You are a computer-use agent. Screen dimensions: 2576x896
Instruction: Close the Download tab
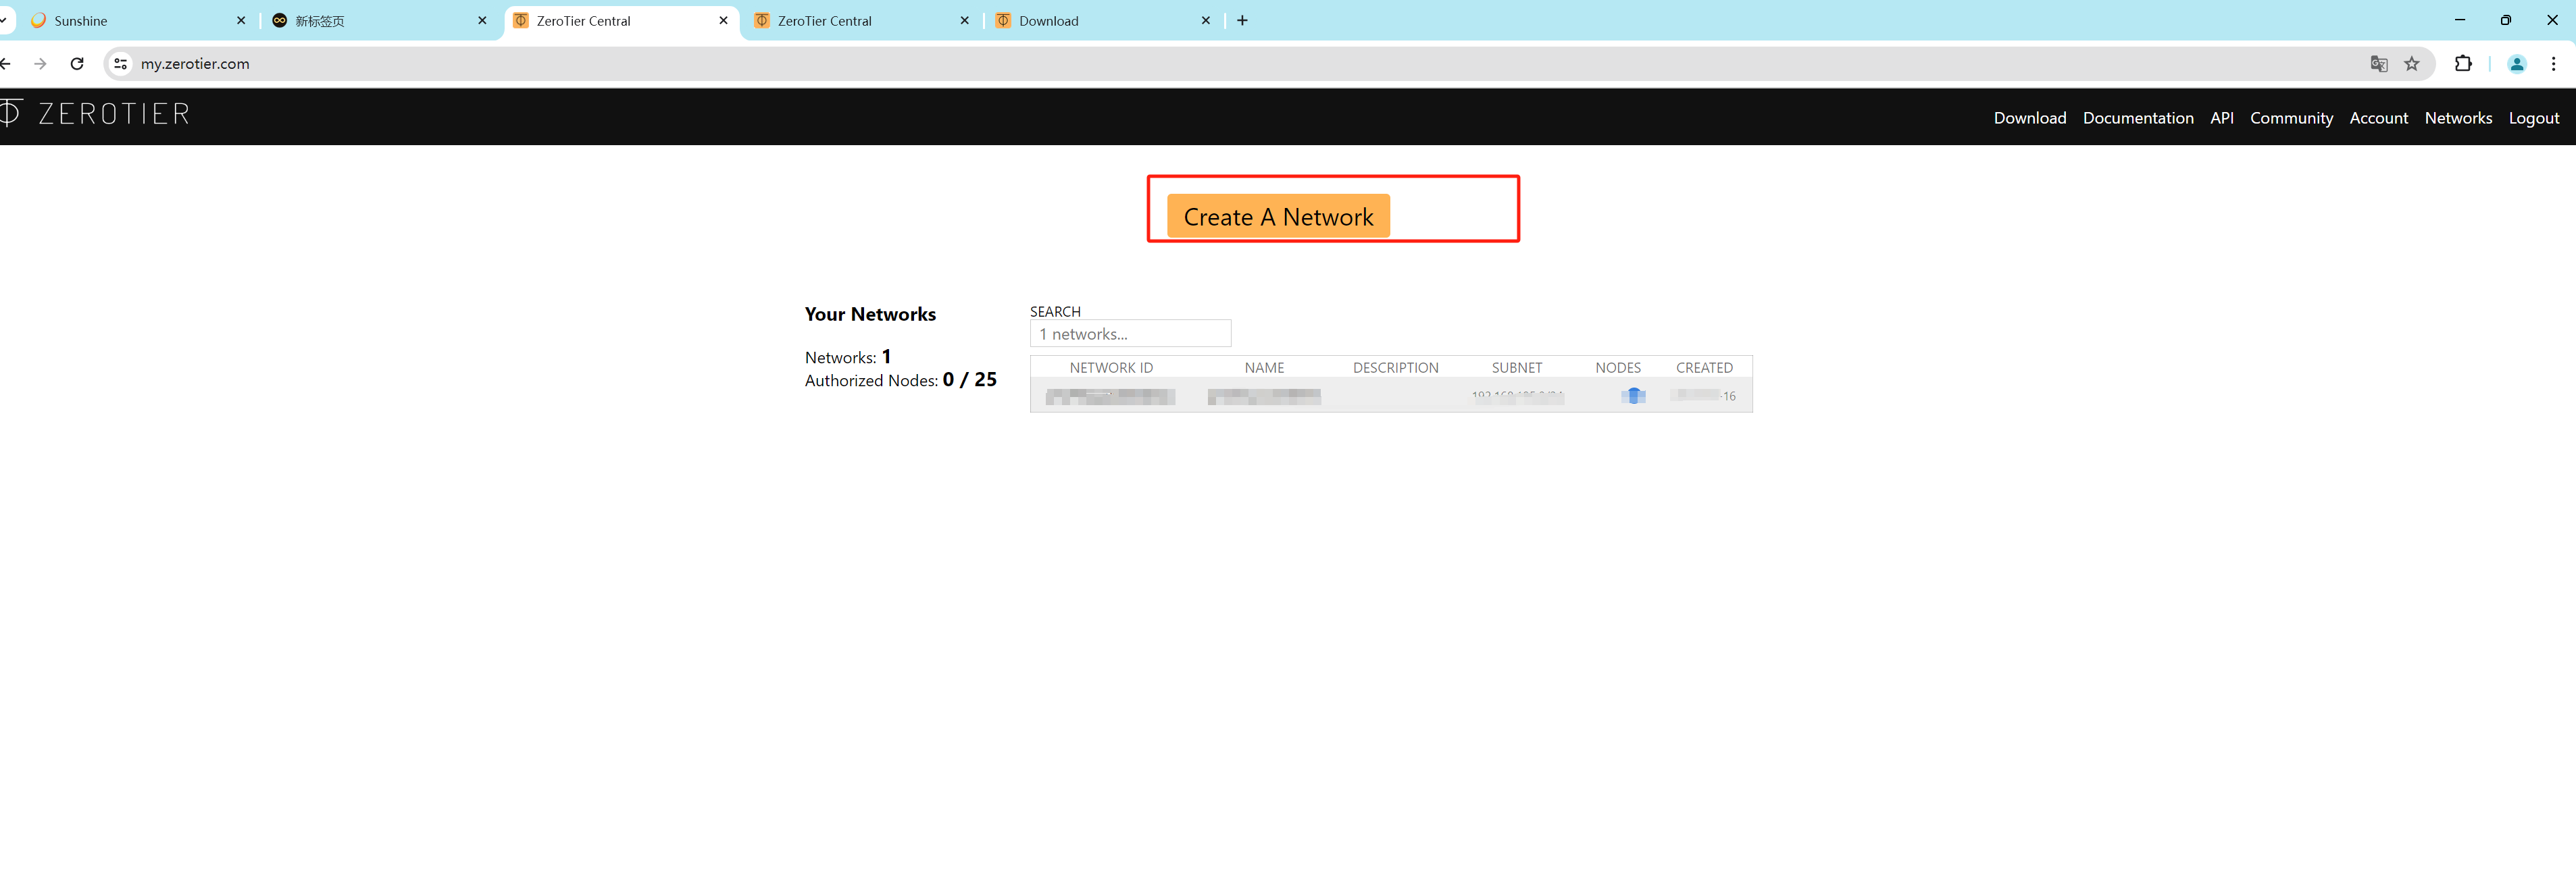(1205, 20)
